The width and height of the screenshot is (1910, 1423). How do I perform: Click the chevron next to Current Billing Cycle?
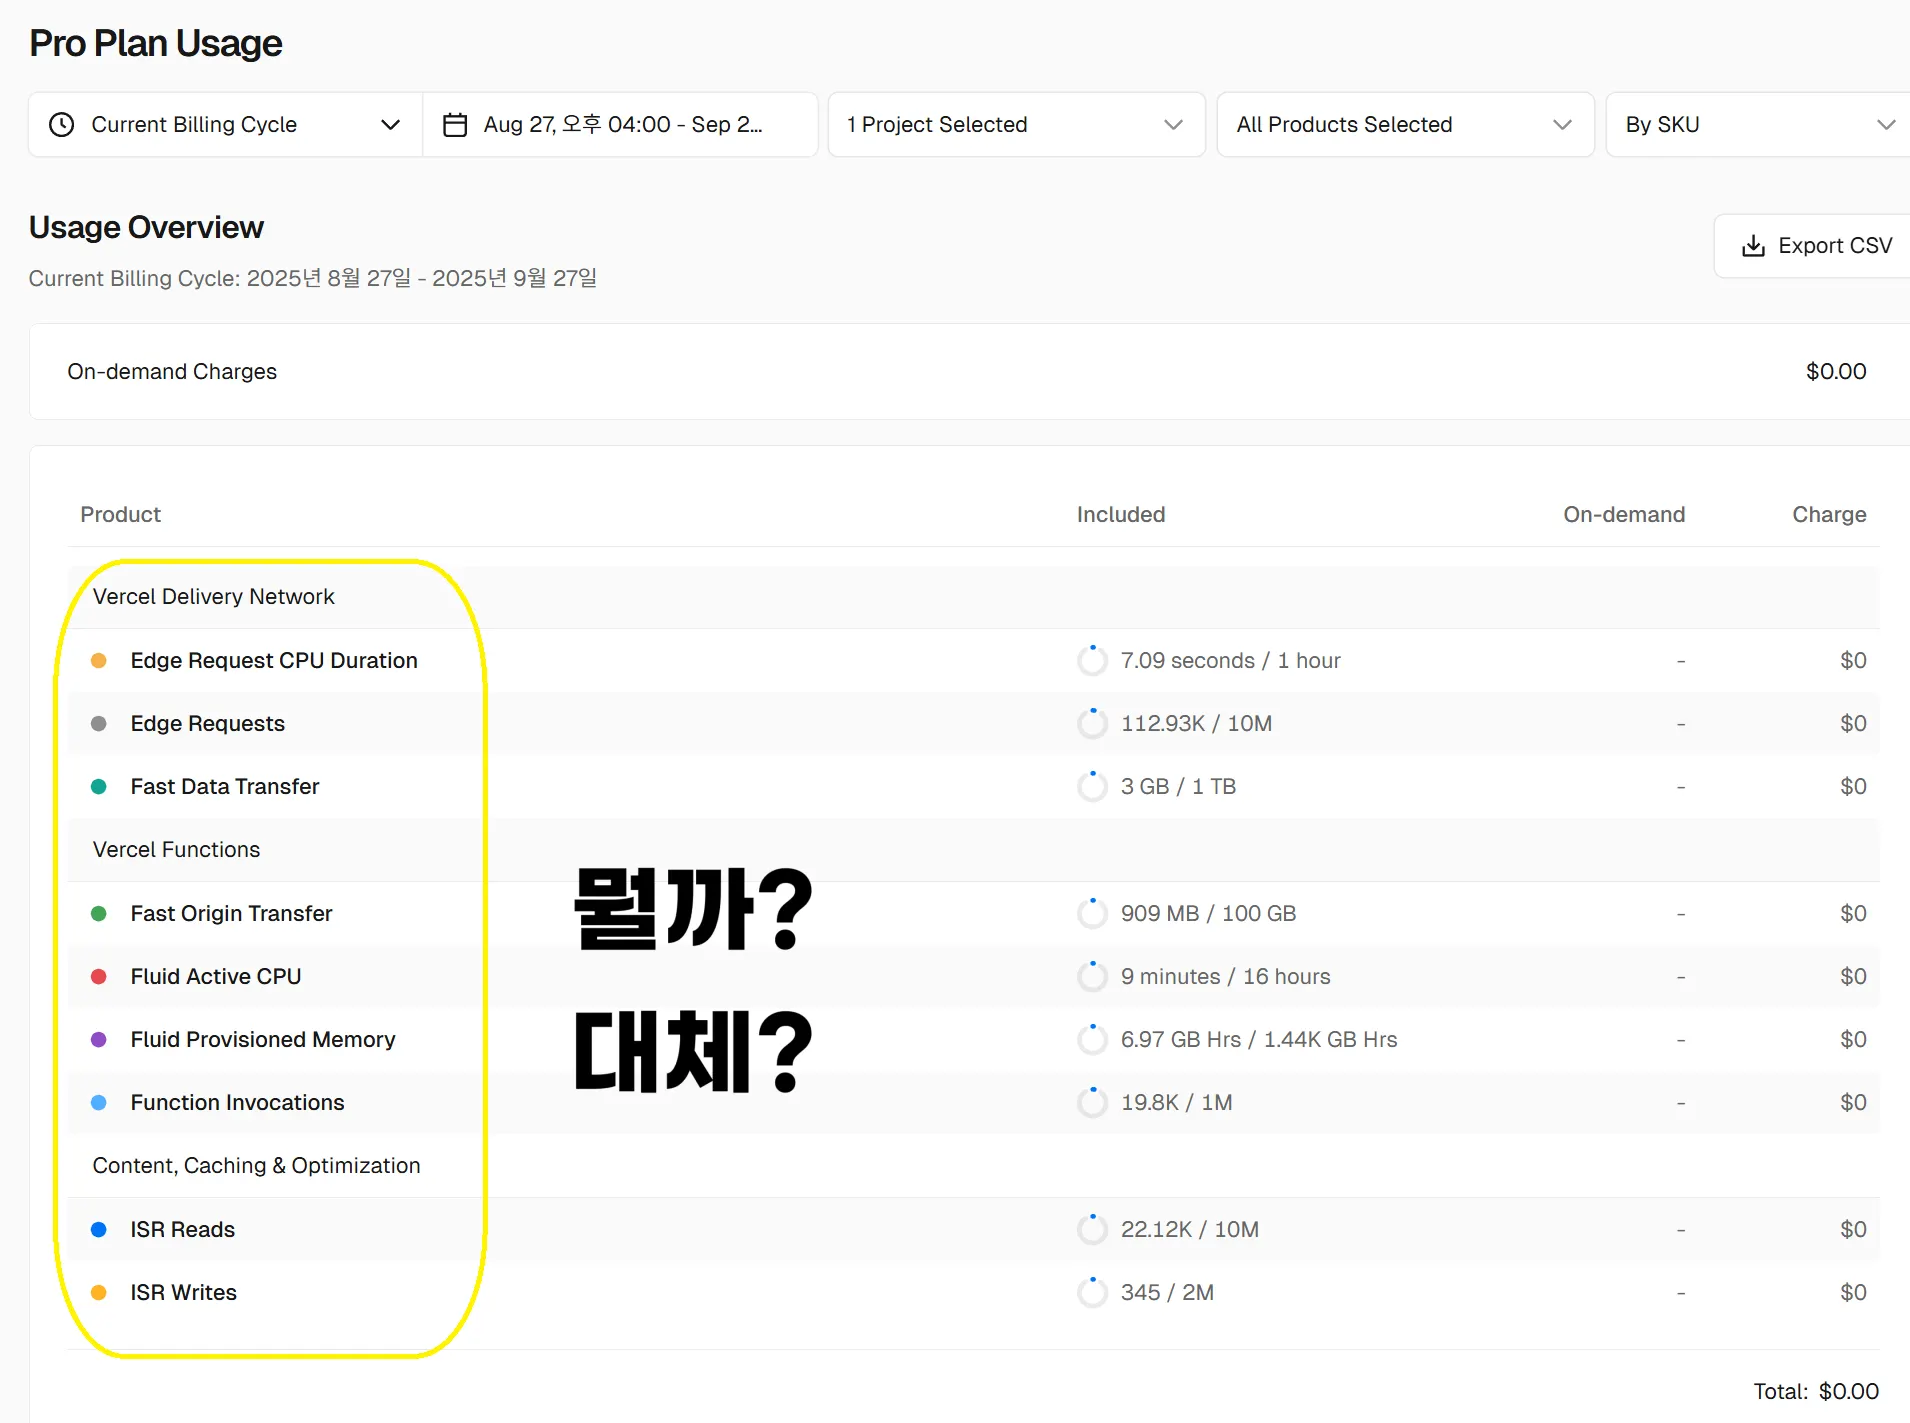pyautogui.click(x=390, y=125)
